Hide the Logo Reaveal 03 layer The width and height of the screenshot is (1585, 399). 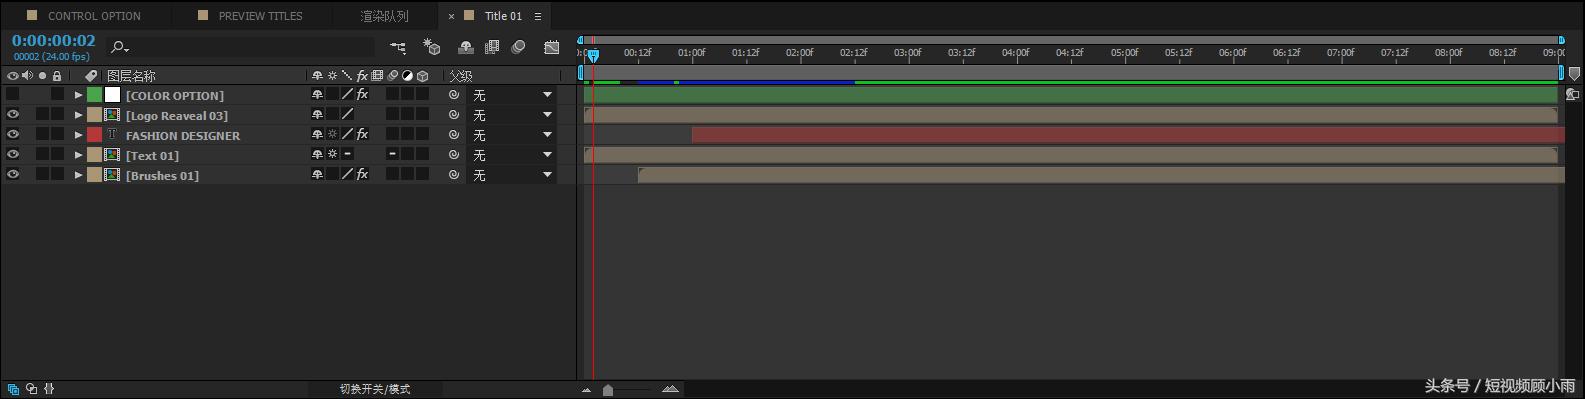pos(13,114)
